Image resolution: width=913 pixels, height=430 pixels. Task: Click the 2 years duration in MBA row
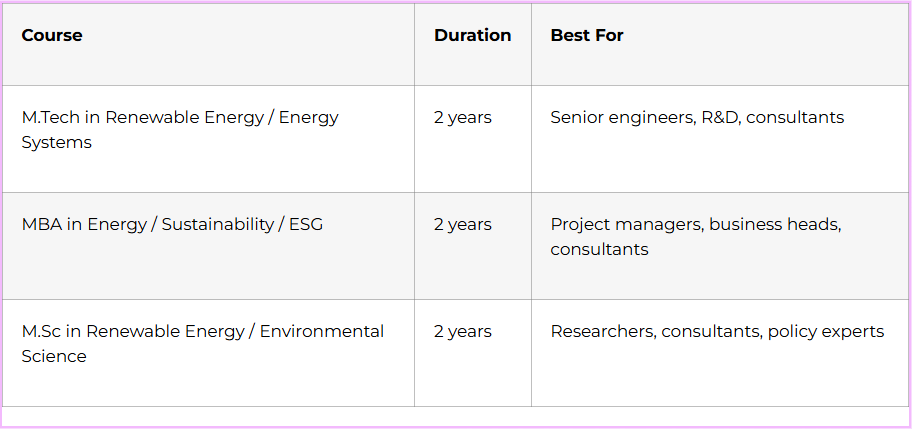pos(463,224)
